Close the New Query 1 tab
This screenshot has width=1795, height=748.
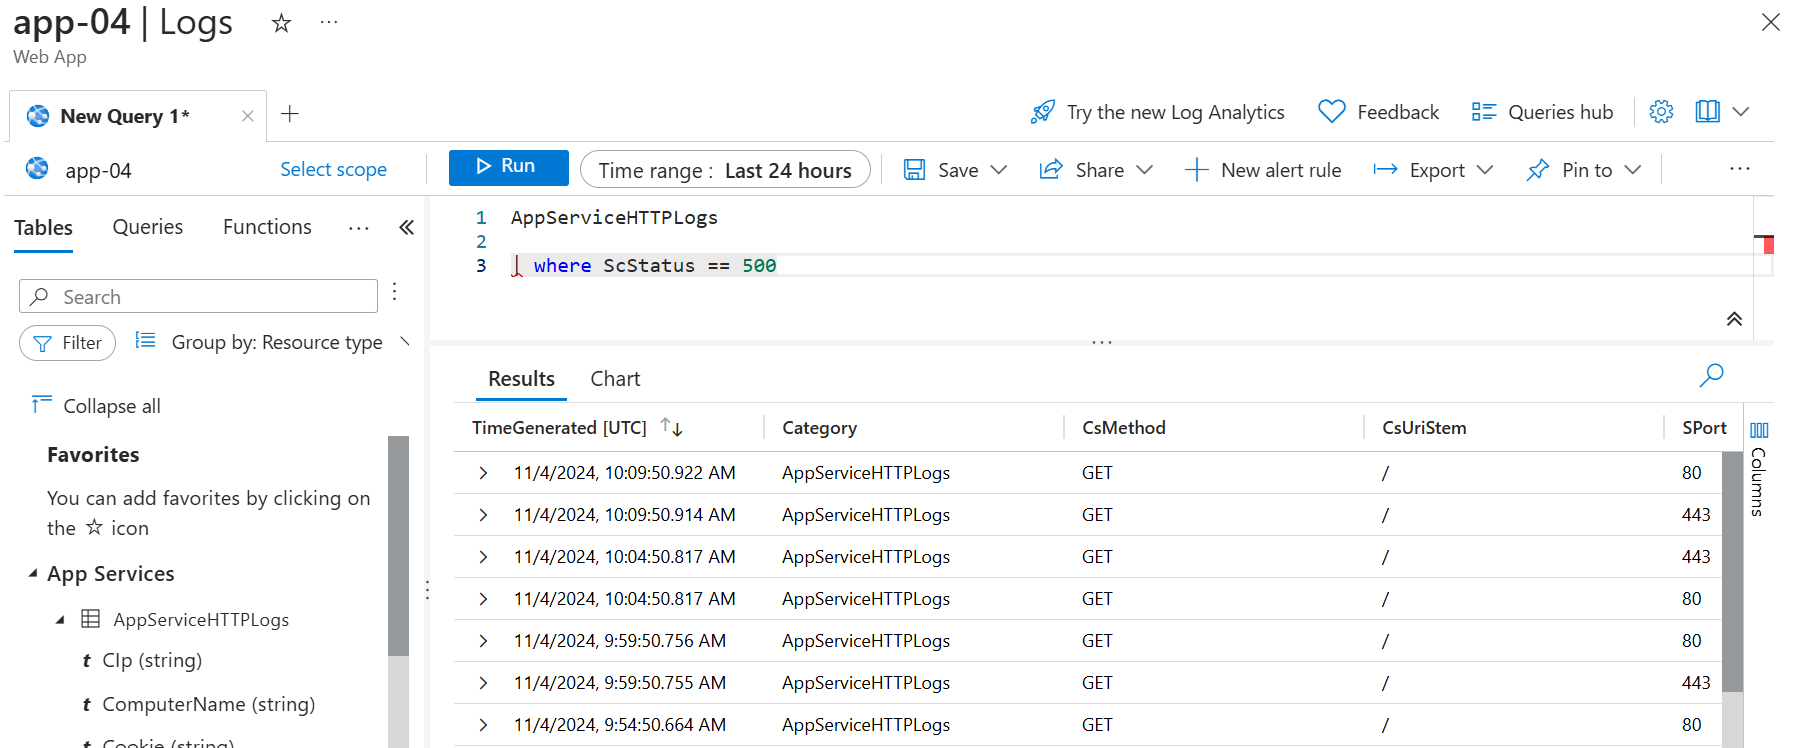coord(247,116)
